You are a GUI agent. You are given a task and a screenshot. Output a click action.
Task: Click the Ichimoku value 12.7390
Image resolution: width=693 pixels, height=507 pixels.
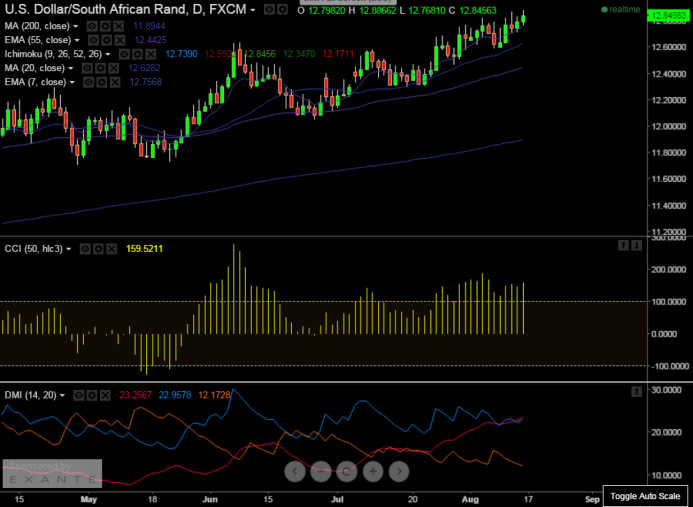(x=182, y=54)
